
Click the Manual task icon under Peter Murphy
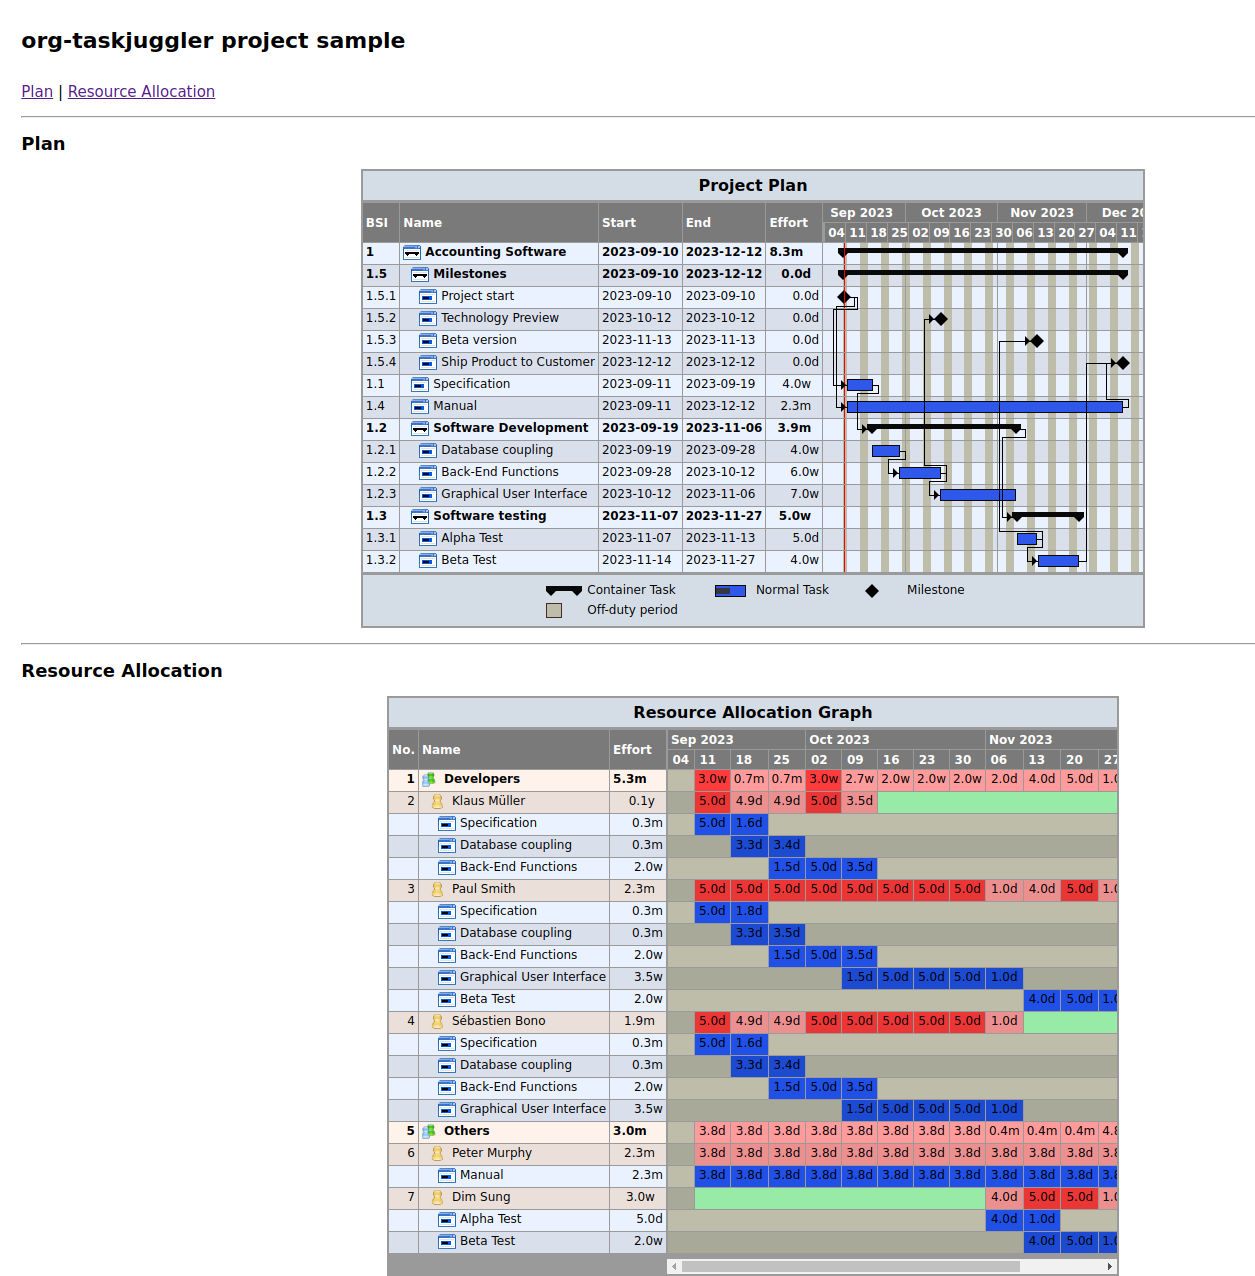click(447, 1176)
